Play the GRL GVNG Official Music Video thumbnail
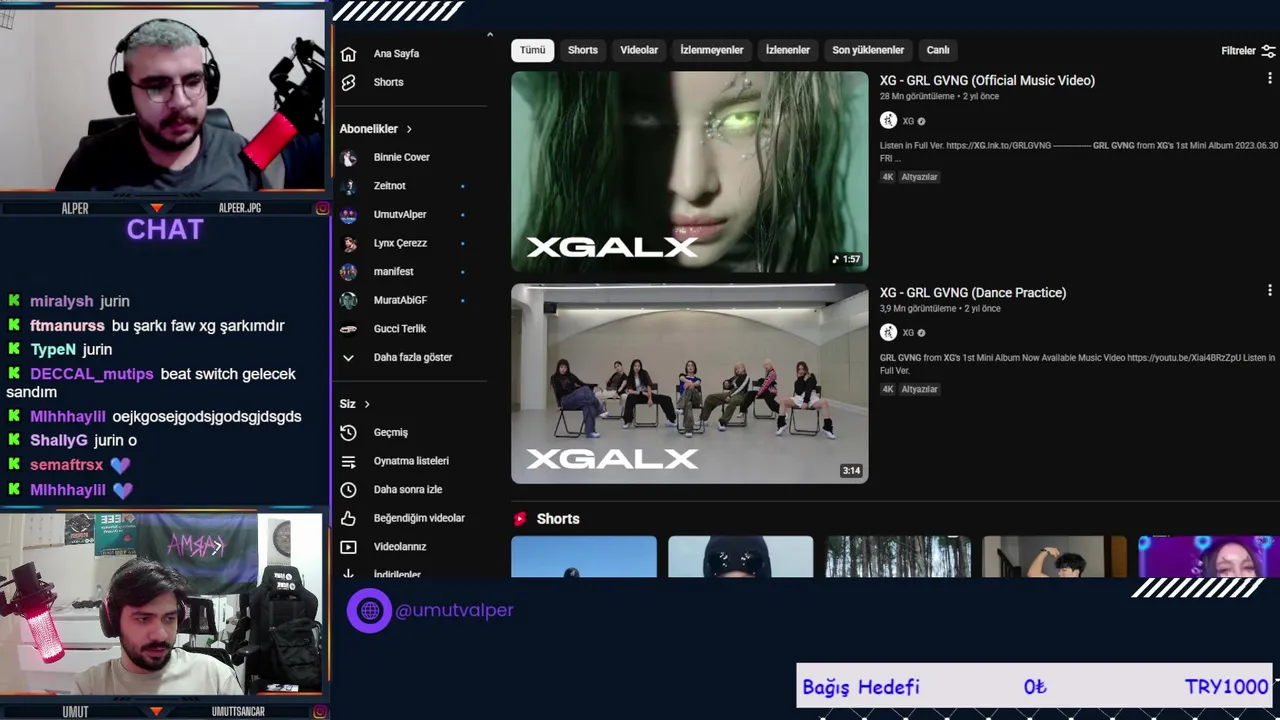This screenshot has height=720, width=1280. point(690,171)
